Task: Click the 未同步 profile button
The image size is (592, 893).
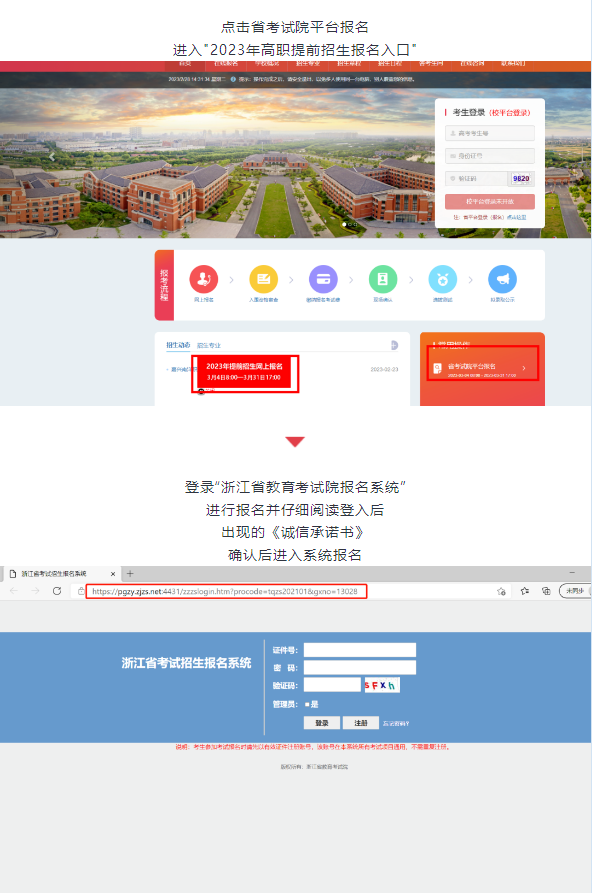Action: pyautogui.click(x=575, y=591)
